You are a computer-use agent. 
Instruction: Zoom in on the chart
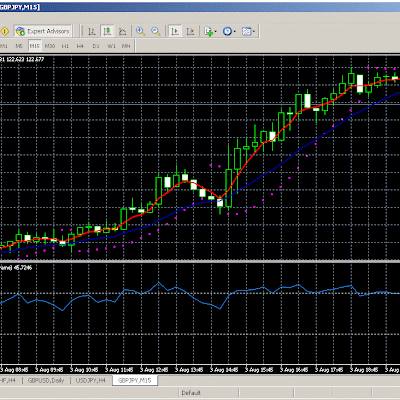(140, 31)
